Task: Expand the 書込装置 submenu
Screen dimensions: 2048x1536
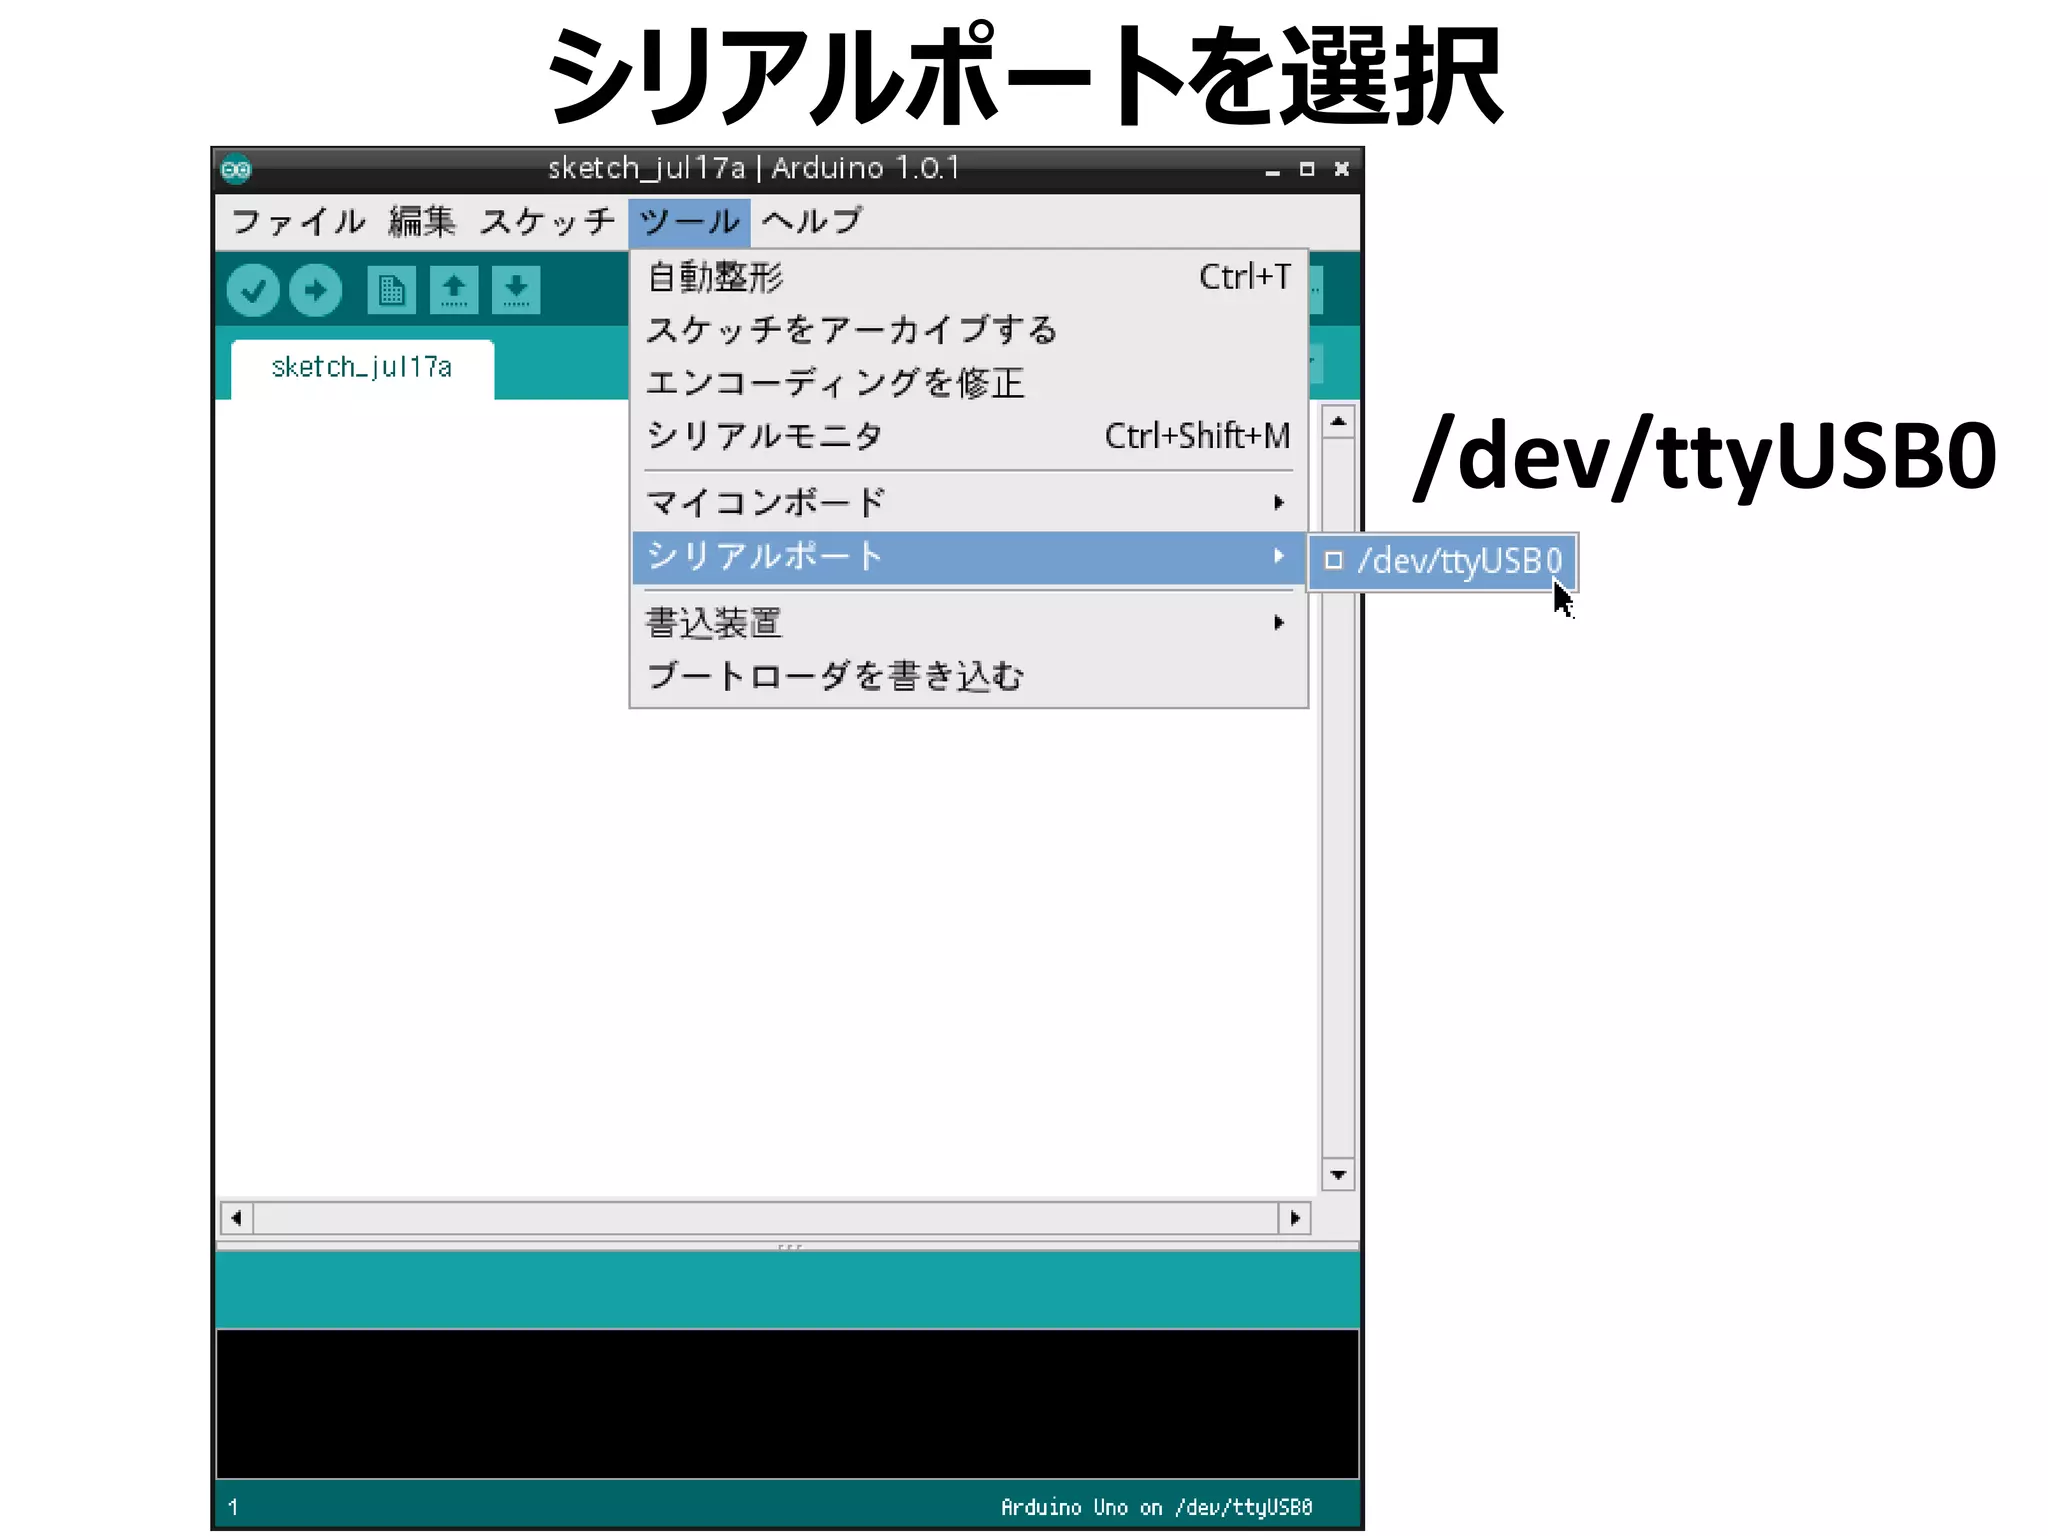Action: (969, 623)
